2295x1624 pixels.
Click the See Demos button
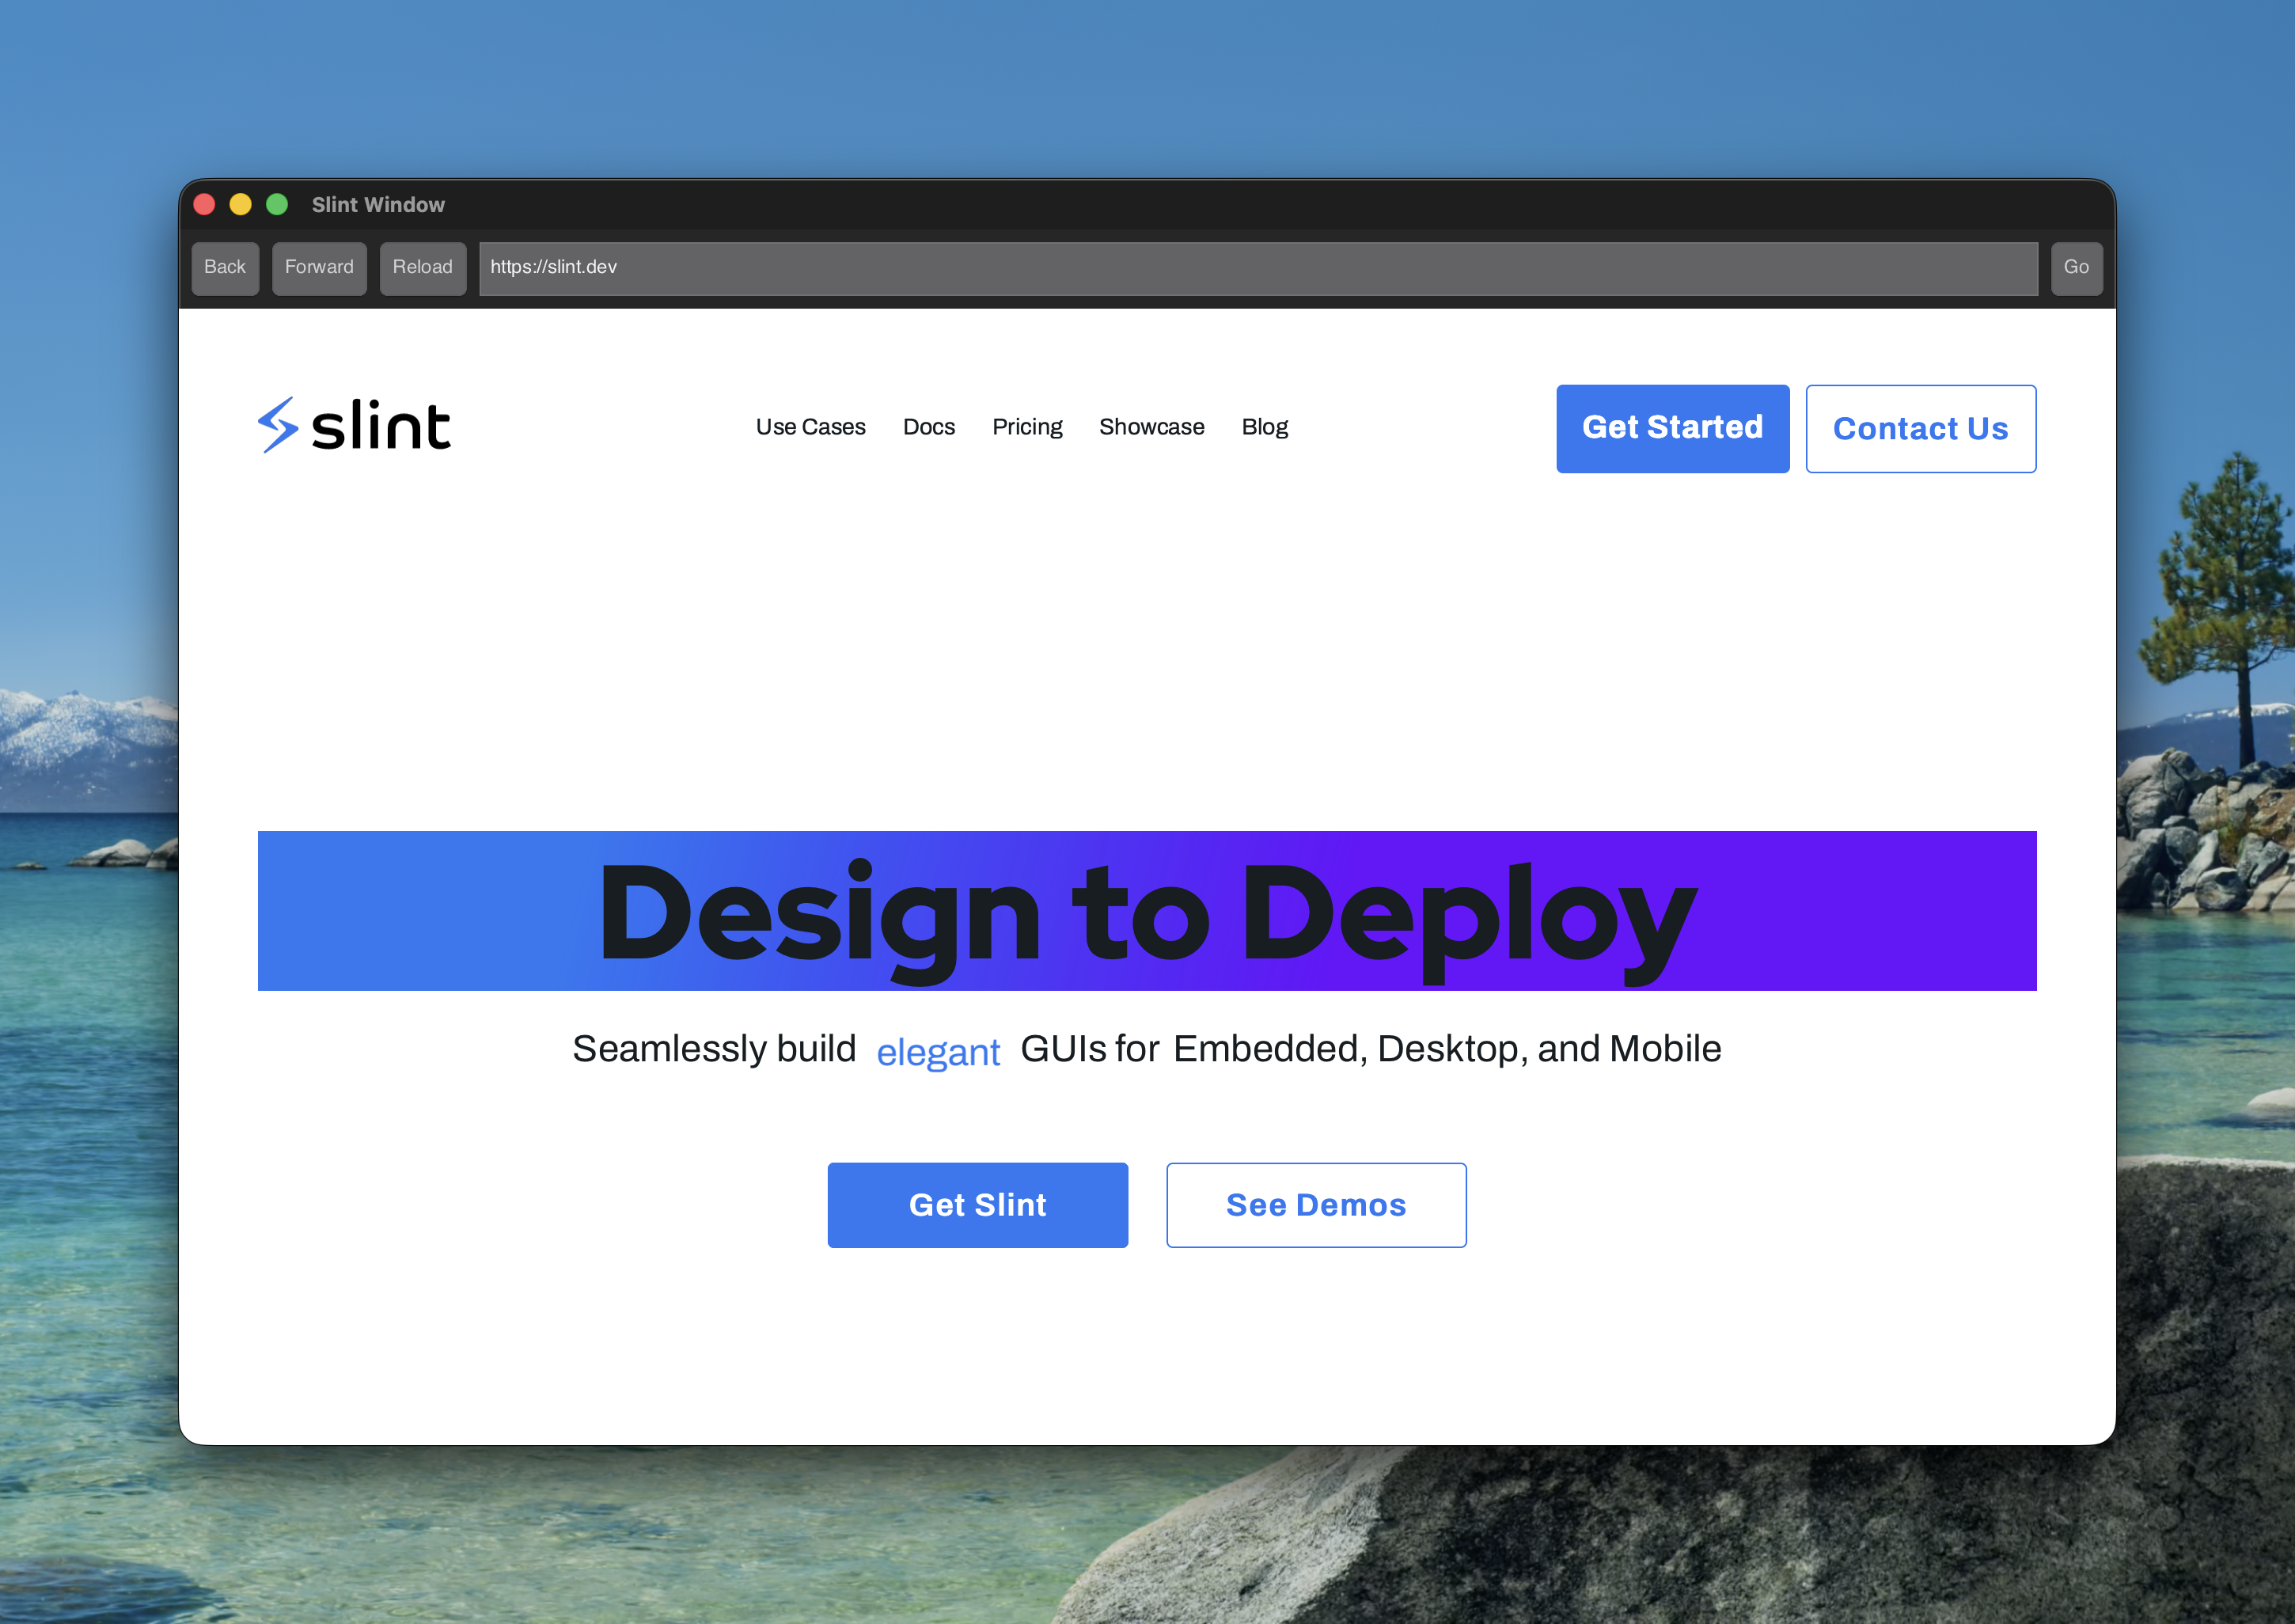(x=1316, y=1205)
